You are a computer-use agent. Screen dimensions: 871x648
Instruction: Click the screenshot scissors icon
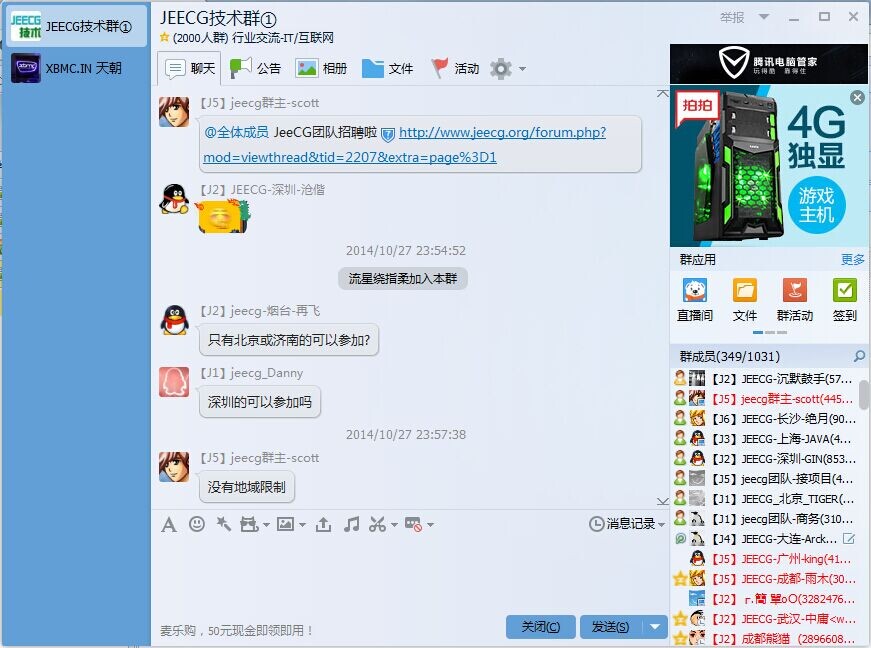point(377,524)
